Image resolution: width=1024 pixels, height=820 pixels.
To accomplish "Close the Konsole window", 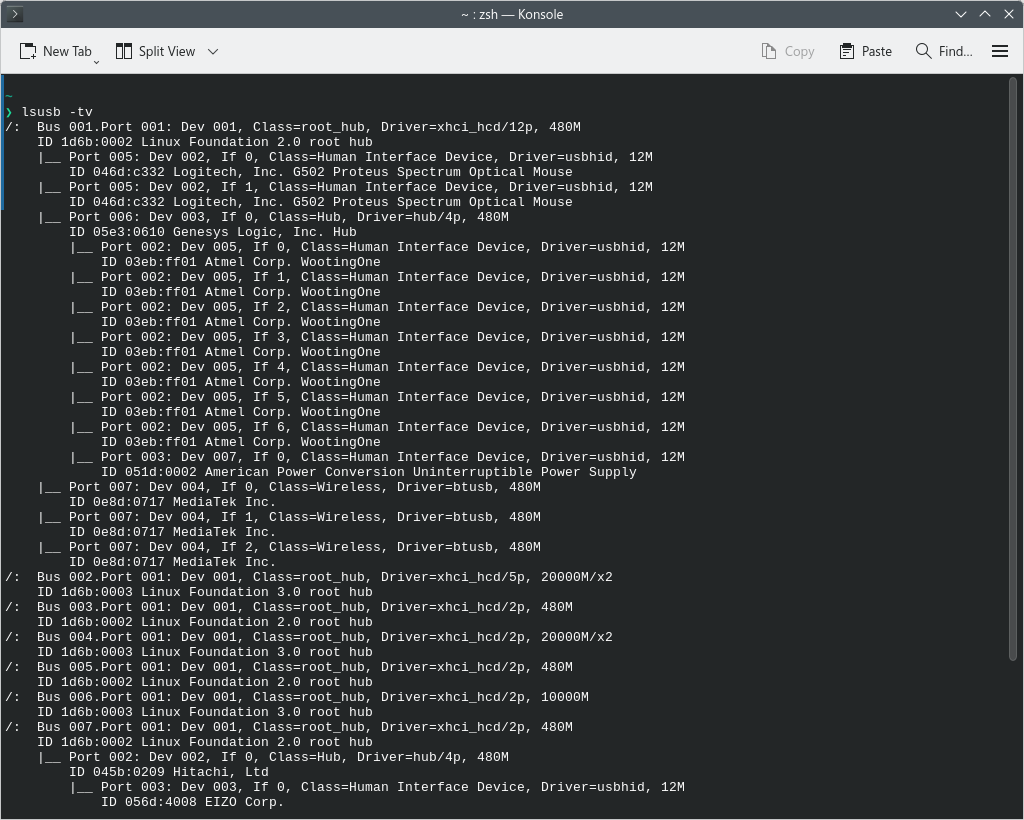I will [x=1009, y=14].
